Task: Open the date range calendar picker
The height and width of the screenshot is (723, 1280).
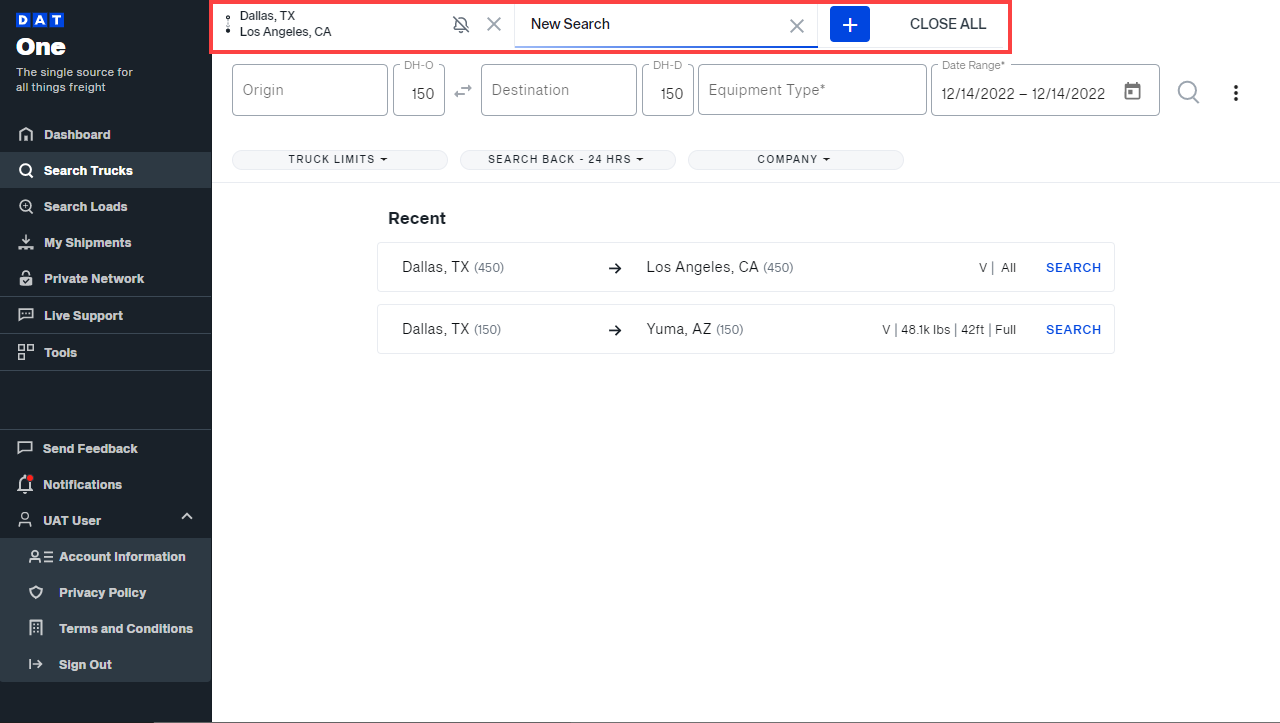Action: [1132, 91]
